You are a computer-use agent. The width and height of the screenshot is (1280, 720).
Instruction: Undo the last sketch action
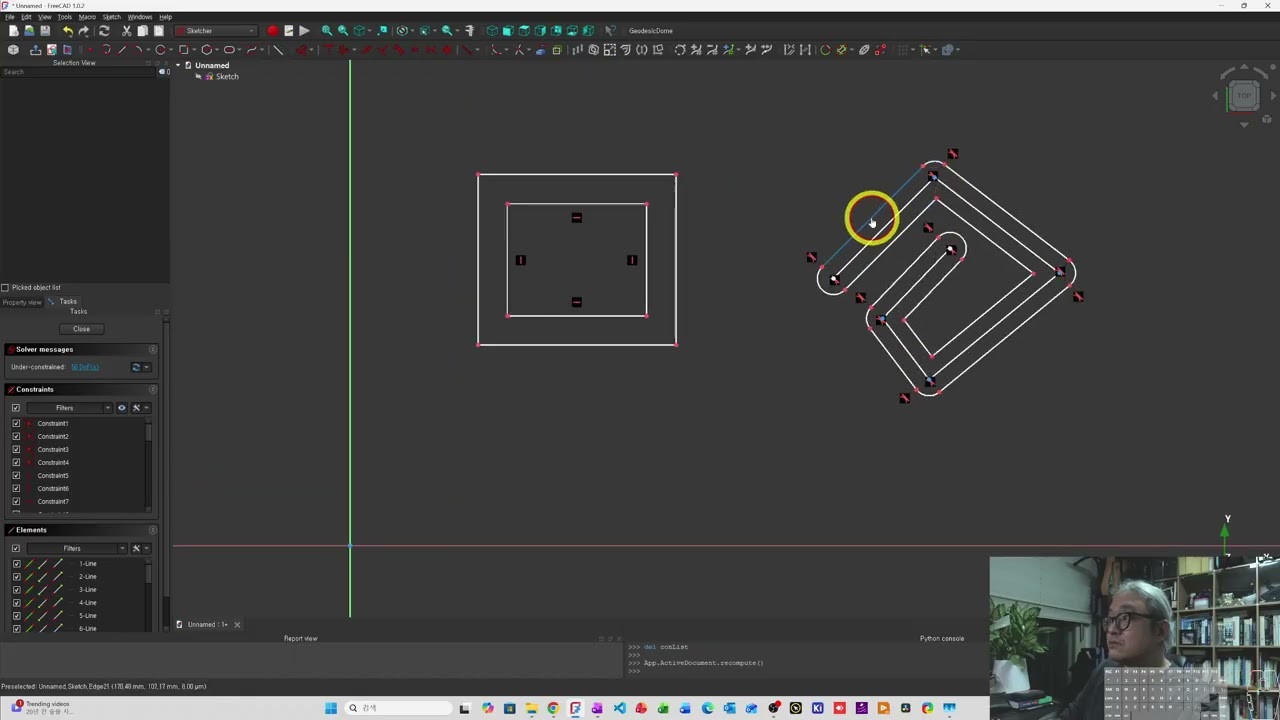[68, 31]
